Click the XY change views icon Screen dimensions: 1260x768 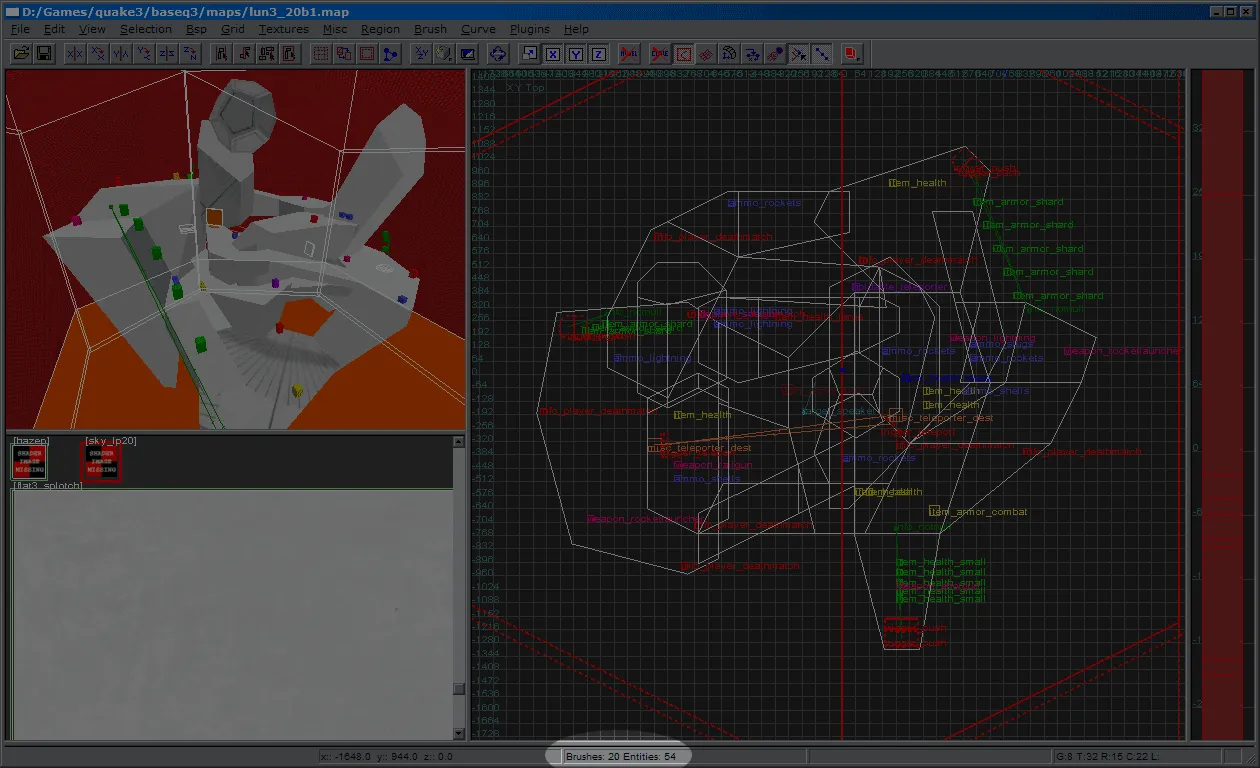tap(422, 53)
